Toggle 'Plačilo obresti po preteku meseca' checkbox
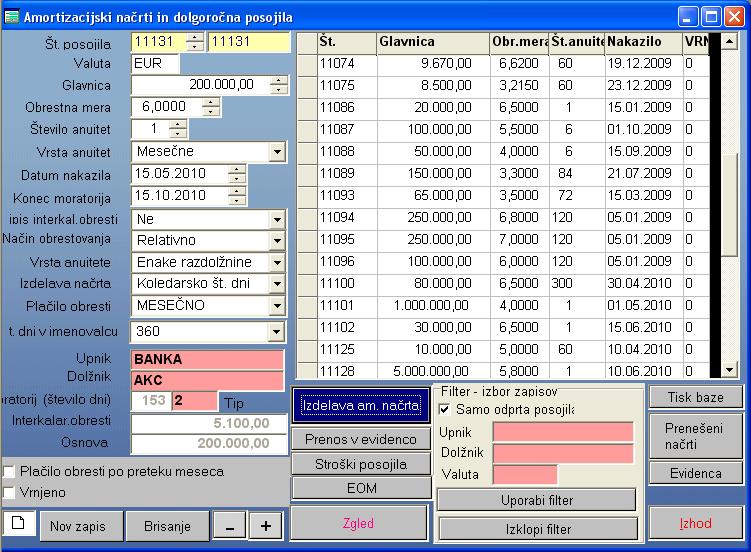This screenshot has height=552, width=751. tap(9, 471)
